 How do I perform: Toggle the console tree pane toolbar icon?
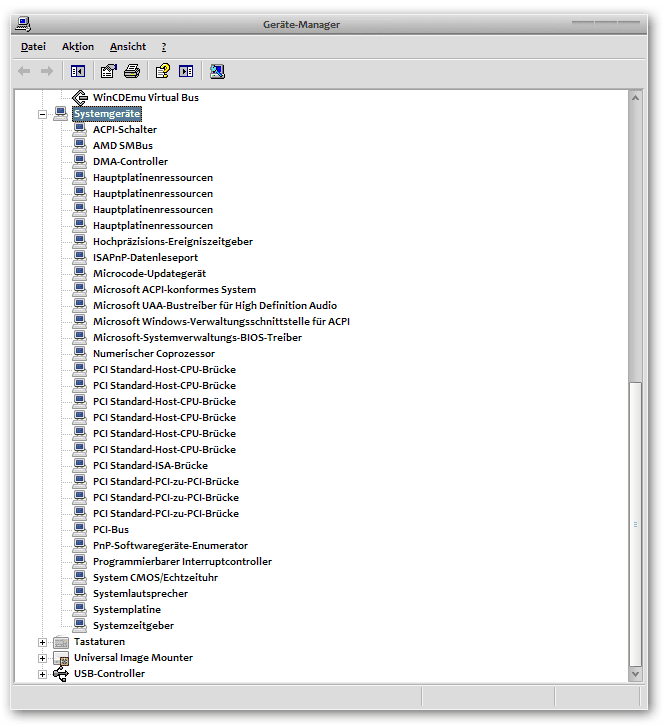tap(78, 71)
